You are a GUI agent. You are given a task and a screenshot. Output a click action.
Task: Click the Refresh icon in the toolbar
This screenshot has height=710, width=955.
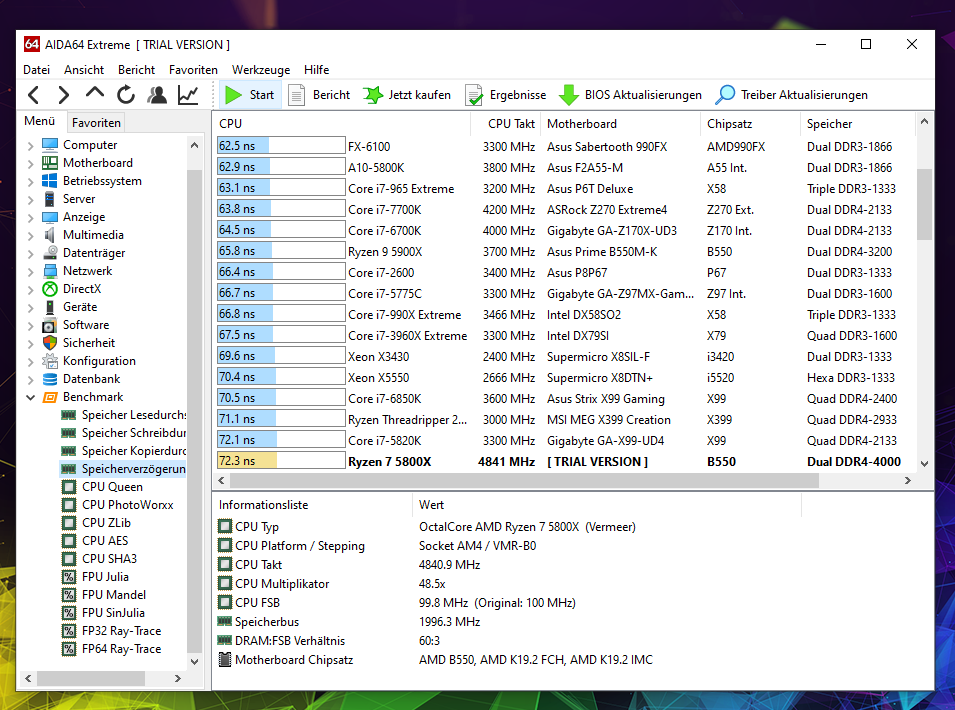125,95
